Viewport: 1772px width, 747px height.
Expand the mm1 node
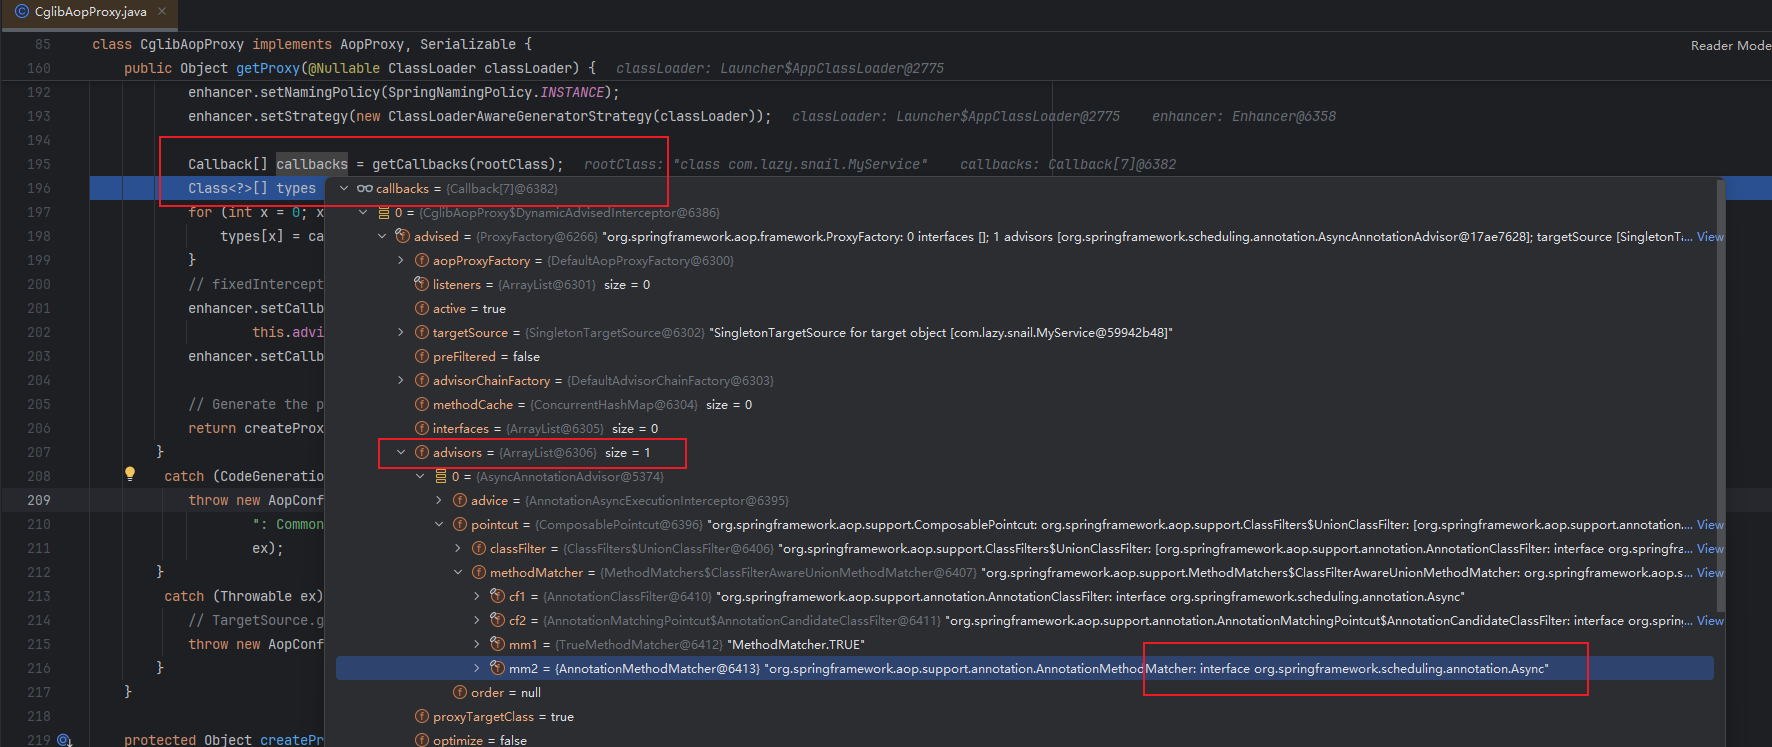477,644
